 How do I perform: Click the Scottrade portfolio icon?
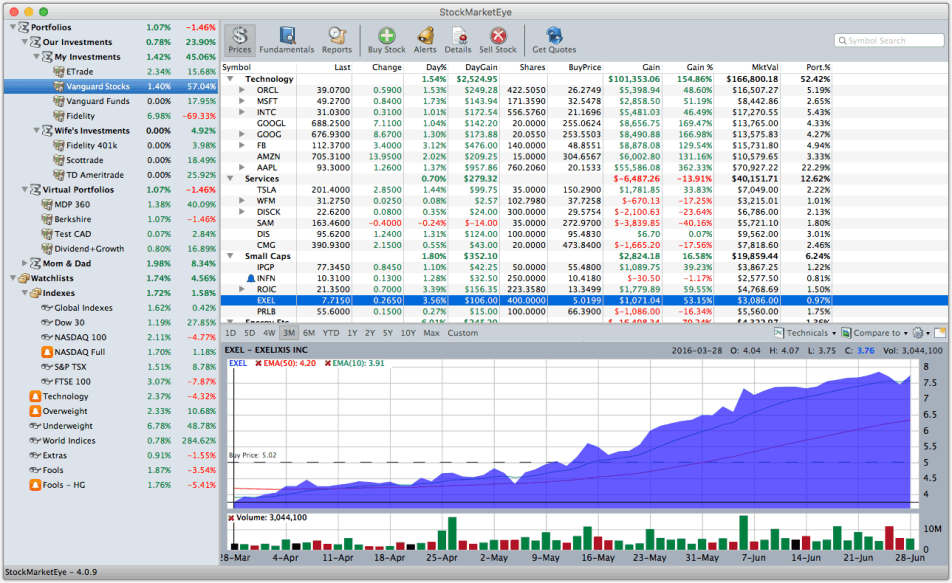(59, 160)
